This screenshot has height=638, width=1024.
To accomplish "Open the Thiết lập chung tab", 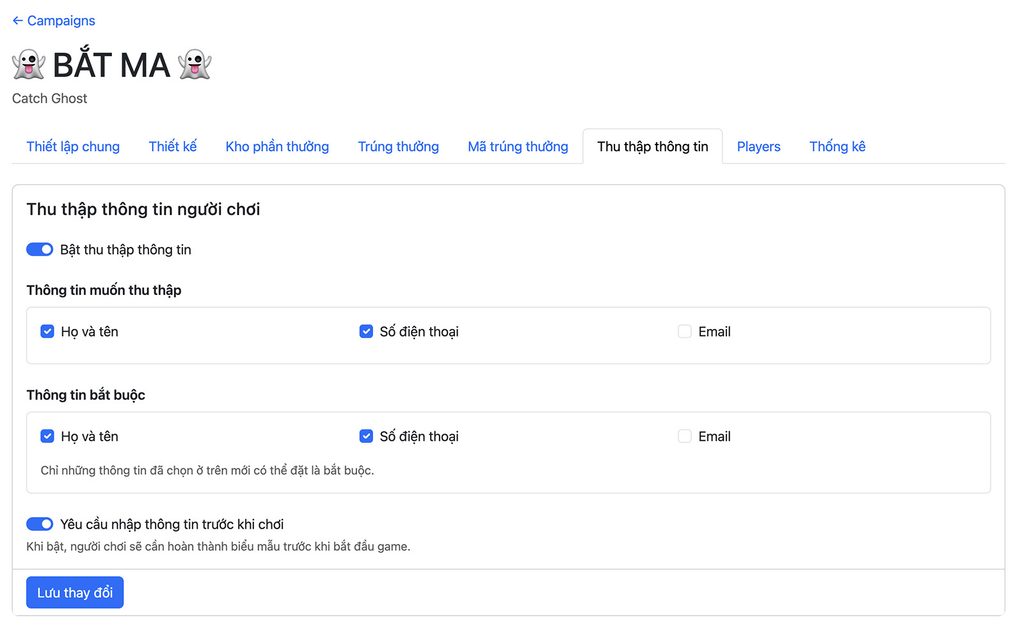I will (73, 146).
